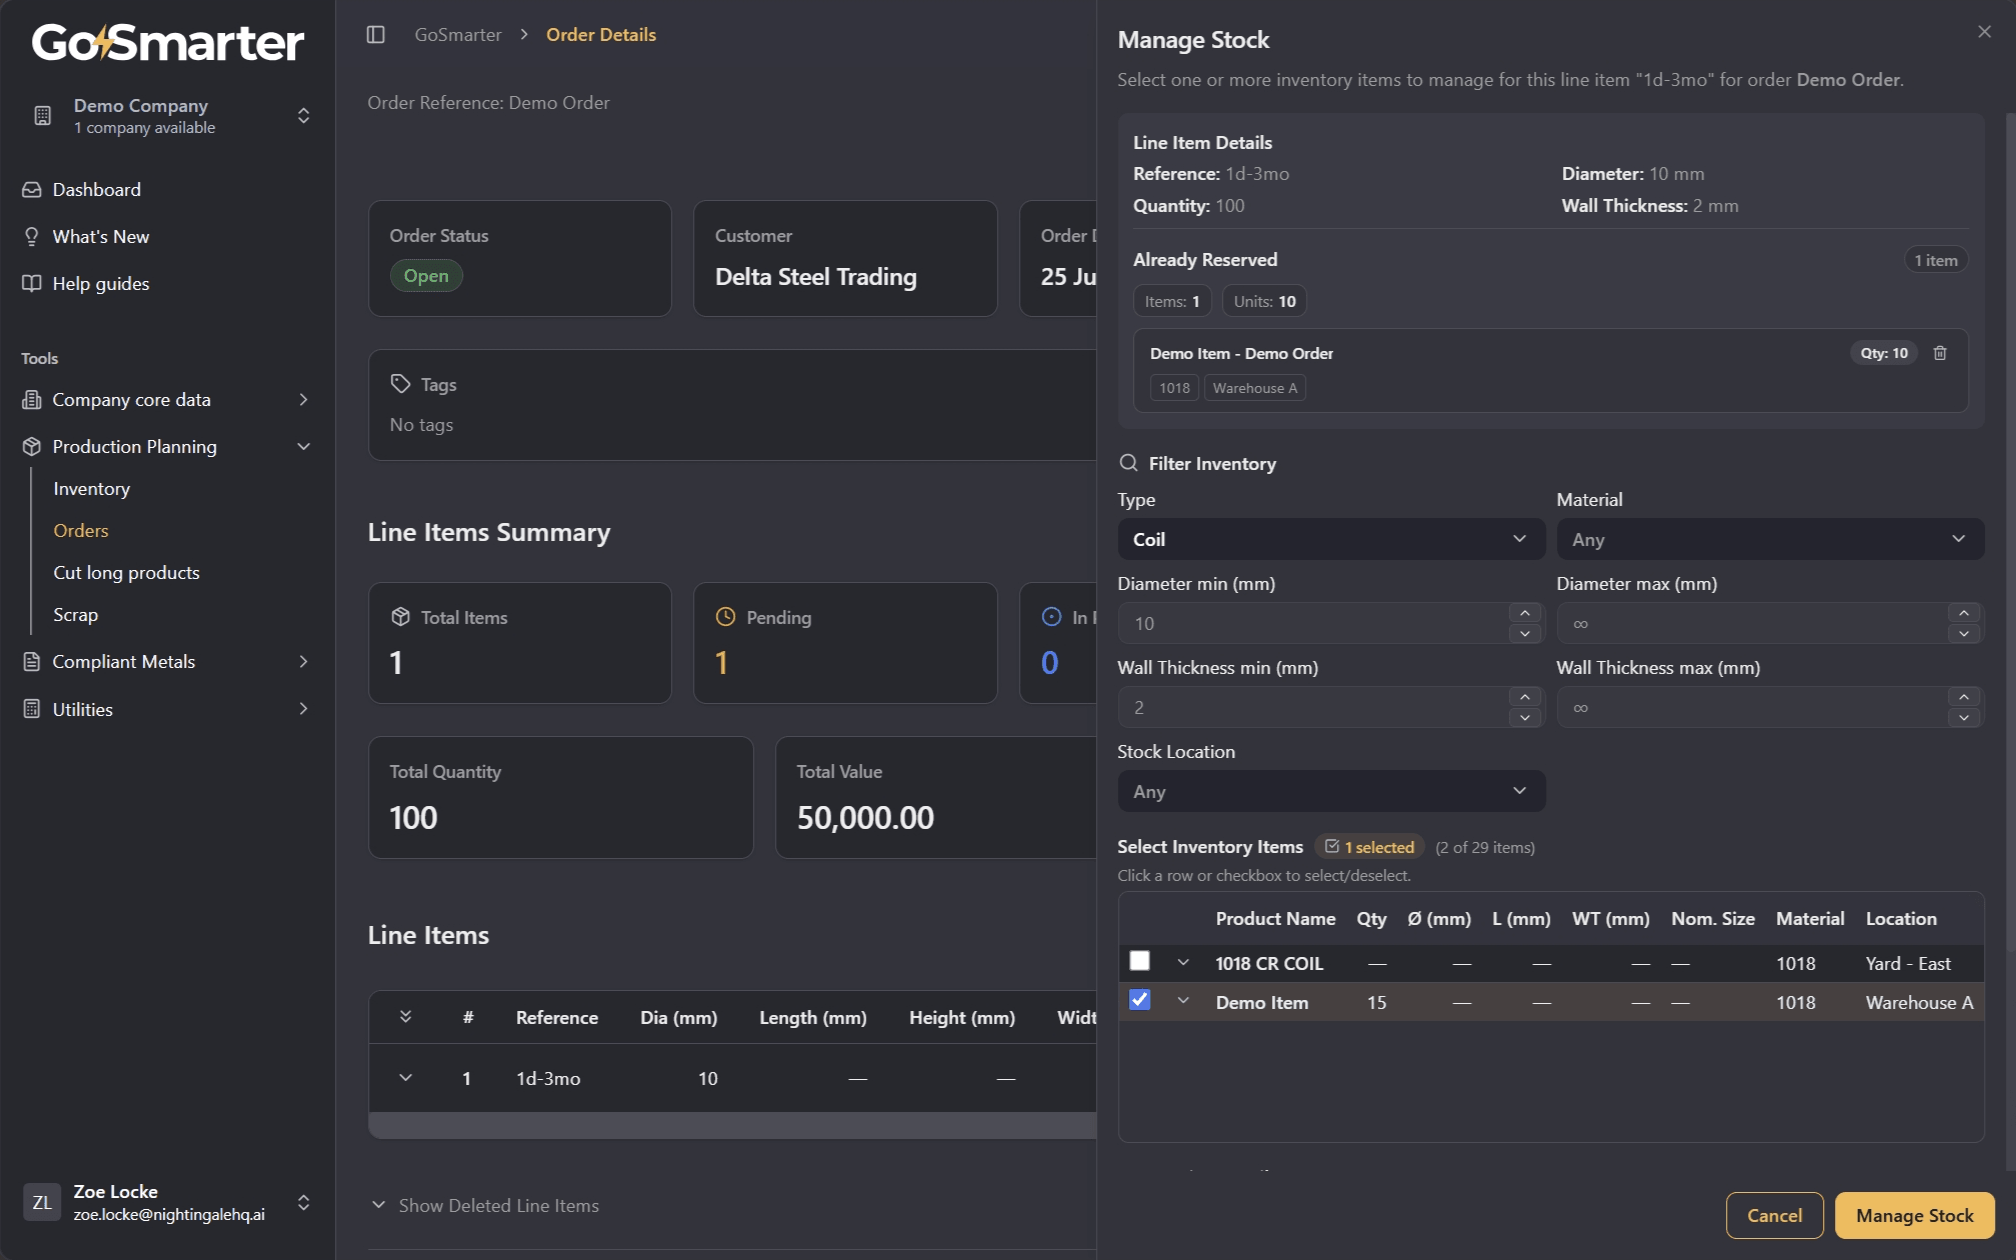Open Cut long products
This screenshot has height=1260, width=2016.
pyautogui.click(x=126, y=573)
